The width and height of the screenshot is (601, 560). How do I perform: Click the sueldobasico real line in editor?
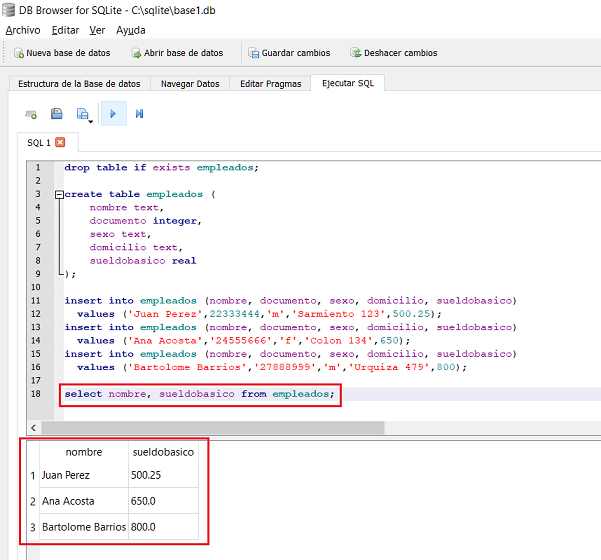click(143, 261)
